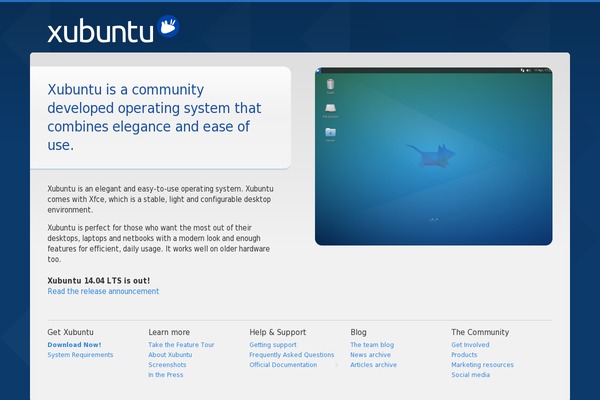
Task: Click the File System drive icon in screenshot
Action: click(330, 110)
